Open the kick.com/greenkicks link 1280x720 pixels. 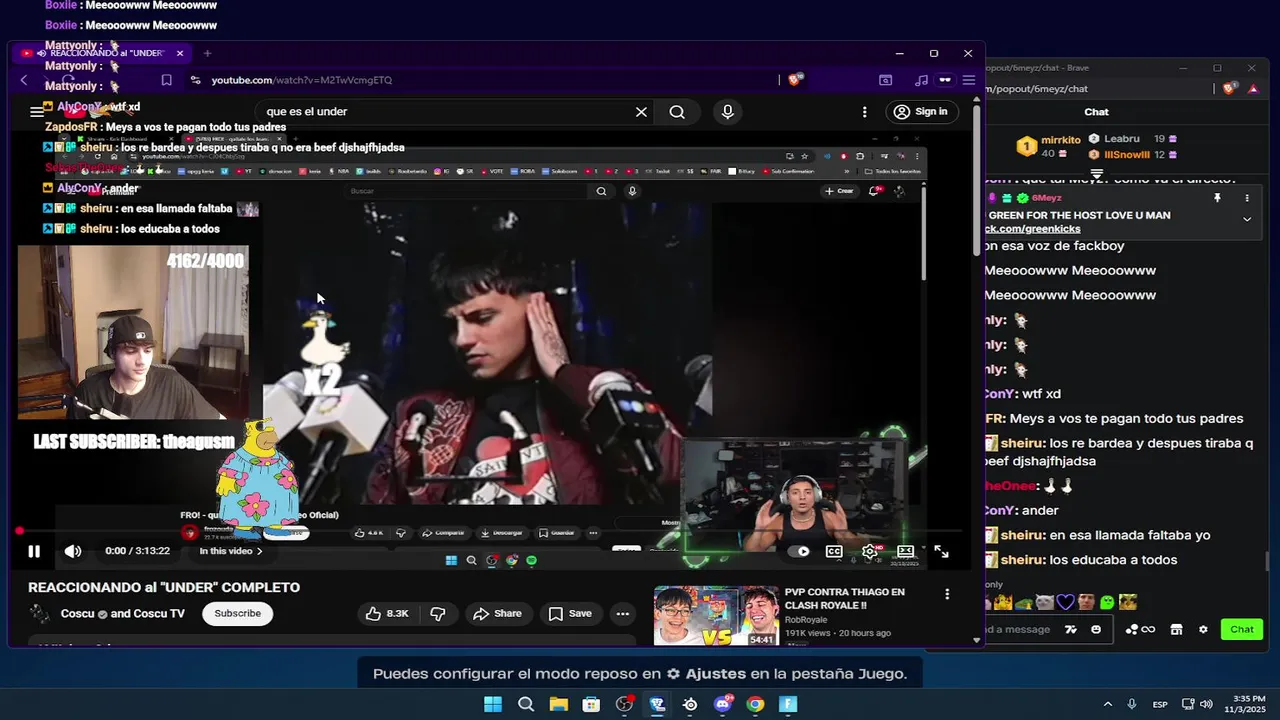pos(1032,229)
